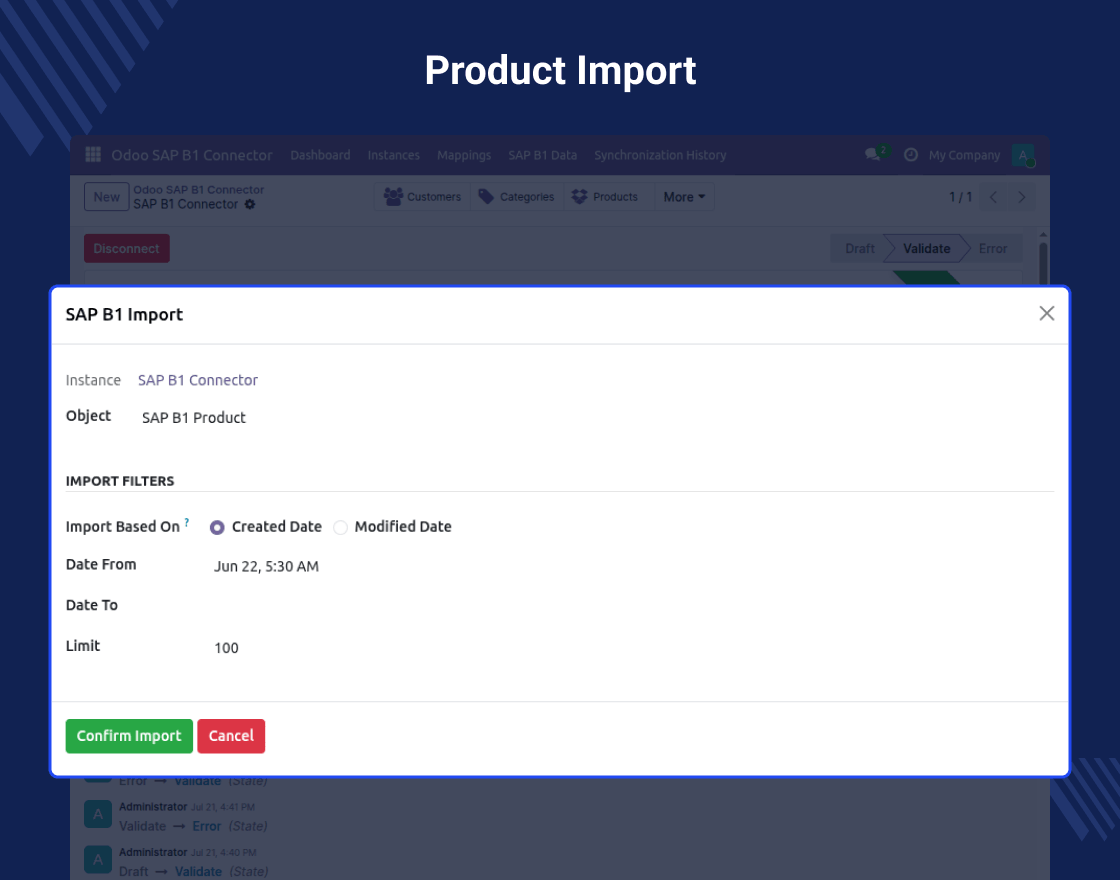
Task: Open the Mappings menu
Action: click(x=464, y=155)
